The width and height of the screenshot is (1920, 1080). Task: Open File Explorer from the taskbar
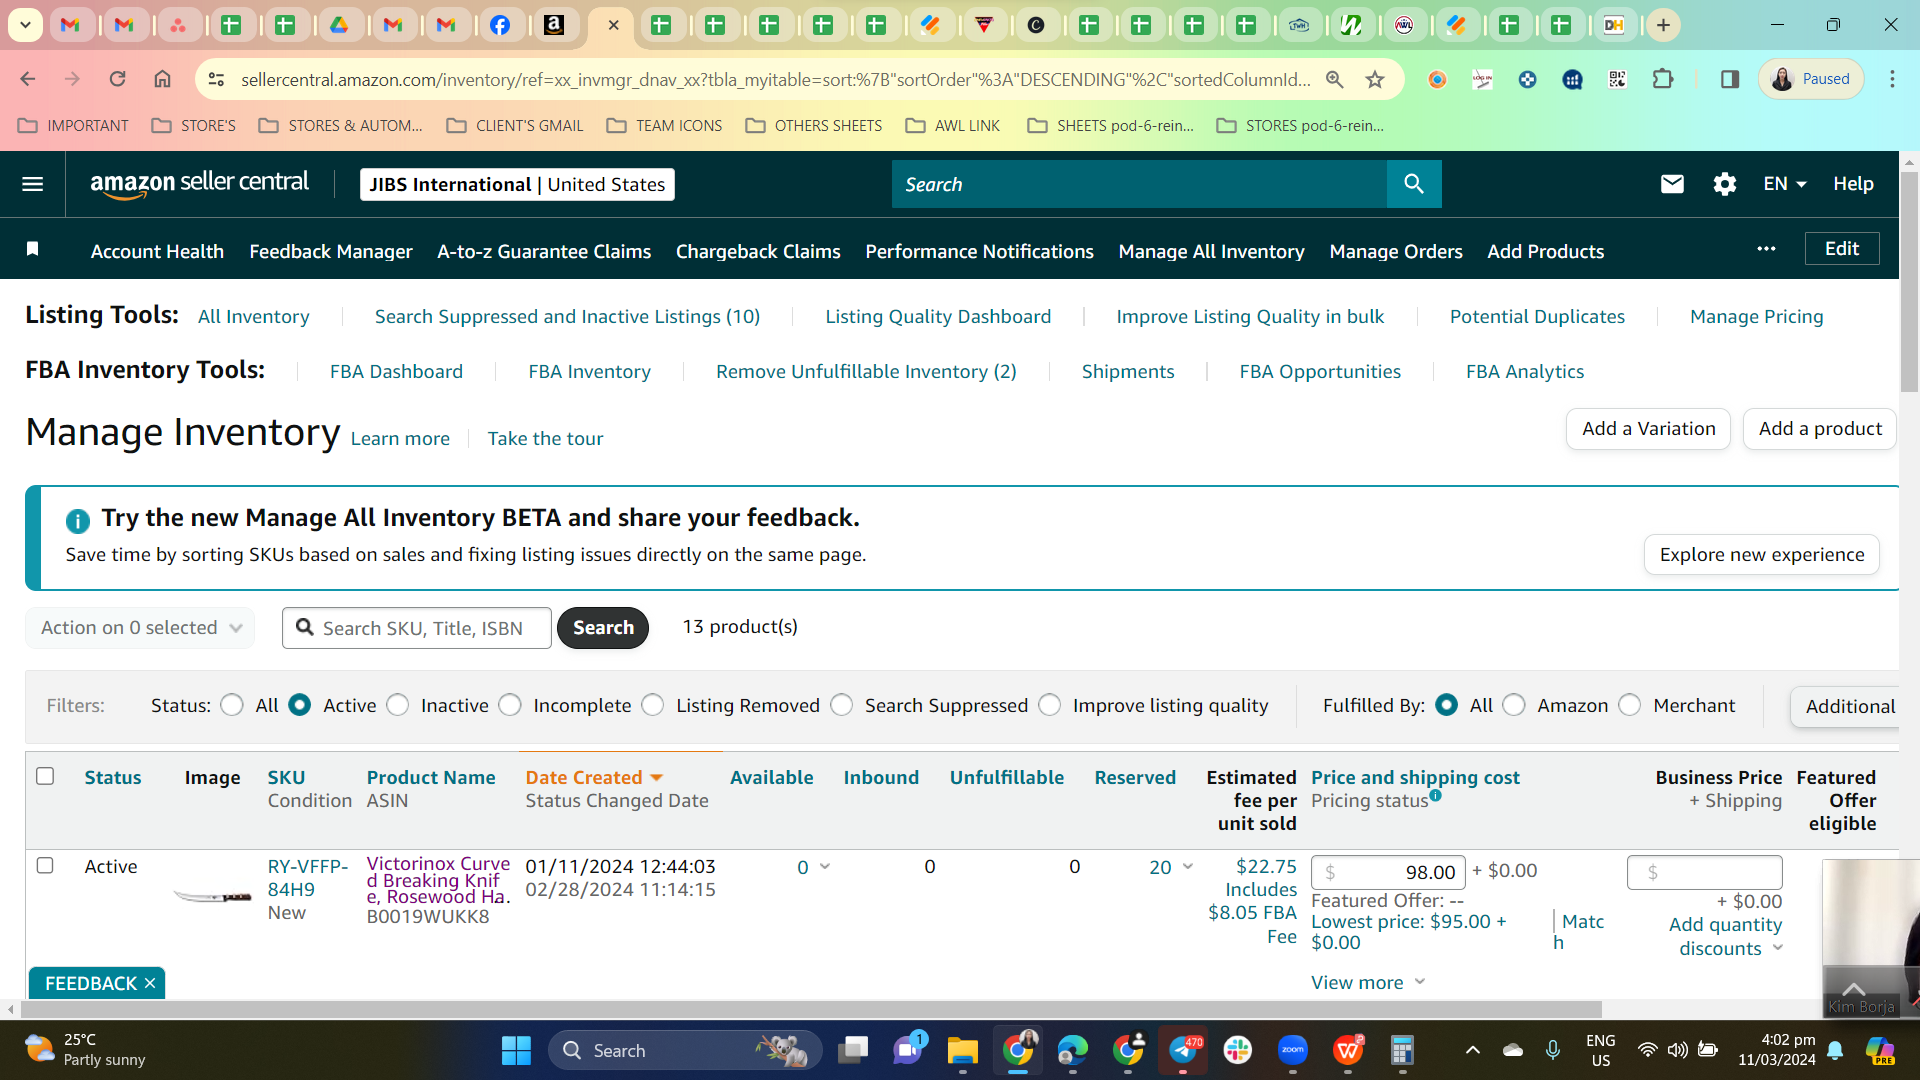962,1051
